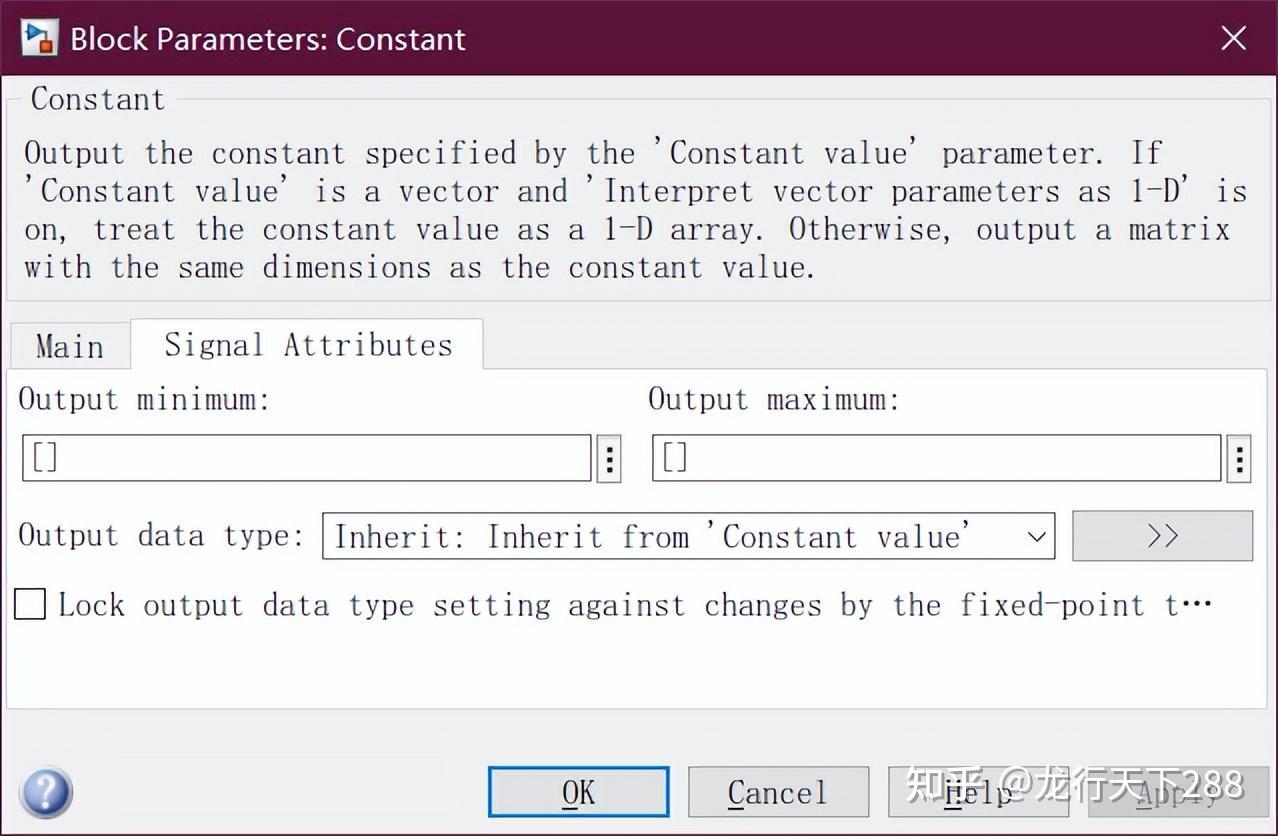Open the Output minimum three-dot options button

pos(609,459)
